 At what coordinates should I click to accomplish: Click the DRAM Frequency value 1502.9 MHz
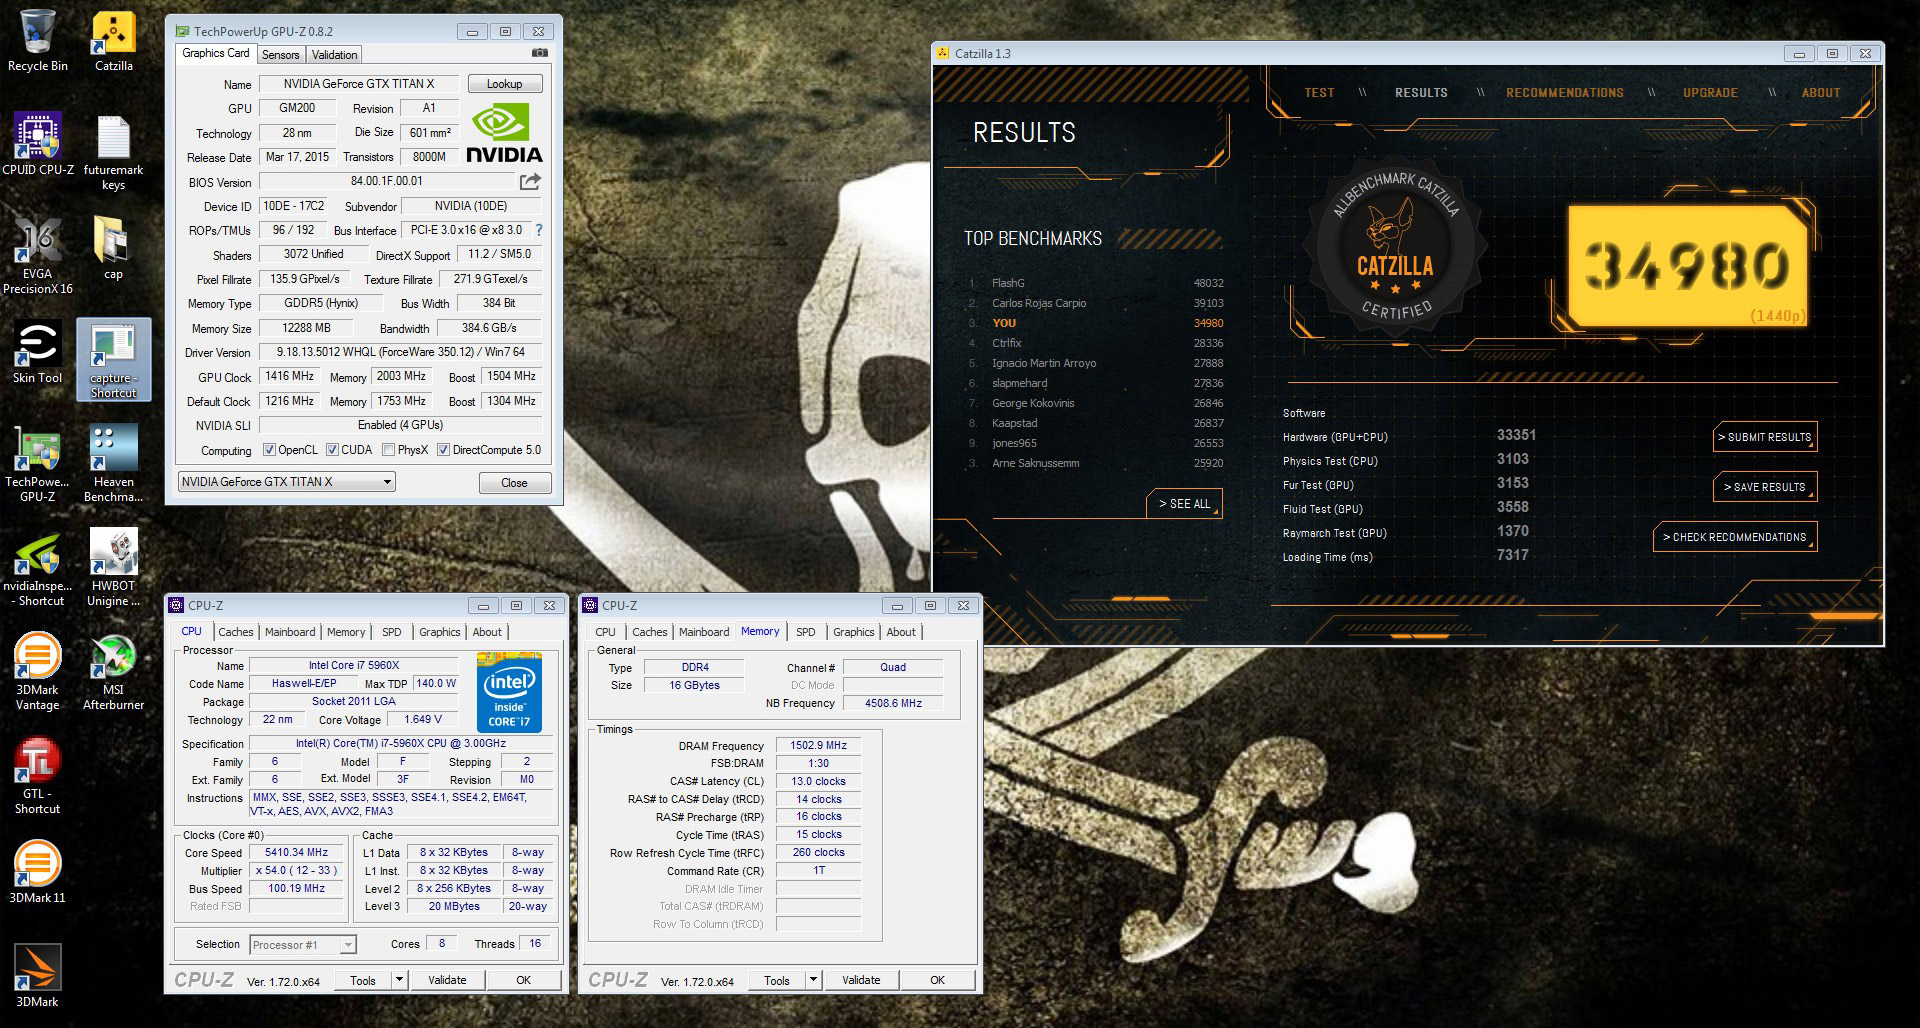pos(818,746)
